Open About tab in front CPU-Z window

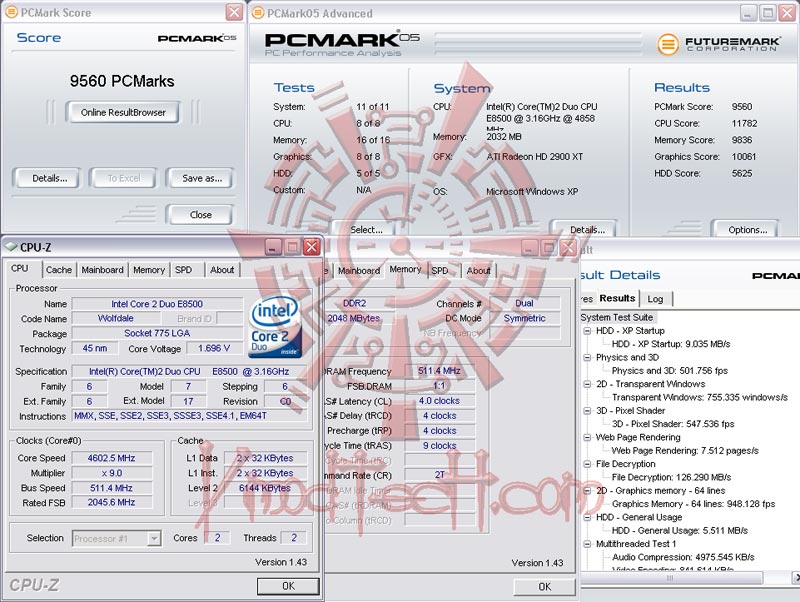pos(222,269)
